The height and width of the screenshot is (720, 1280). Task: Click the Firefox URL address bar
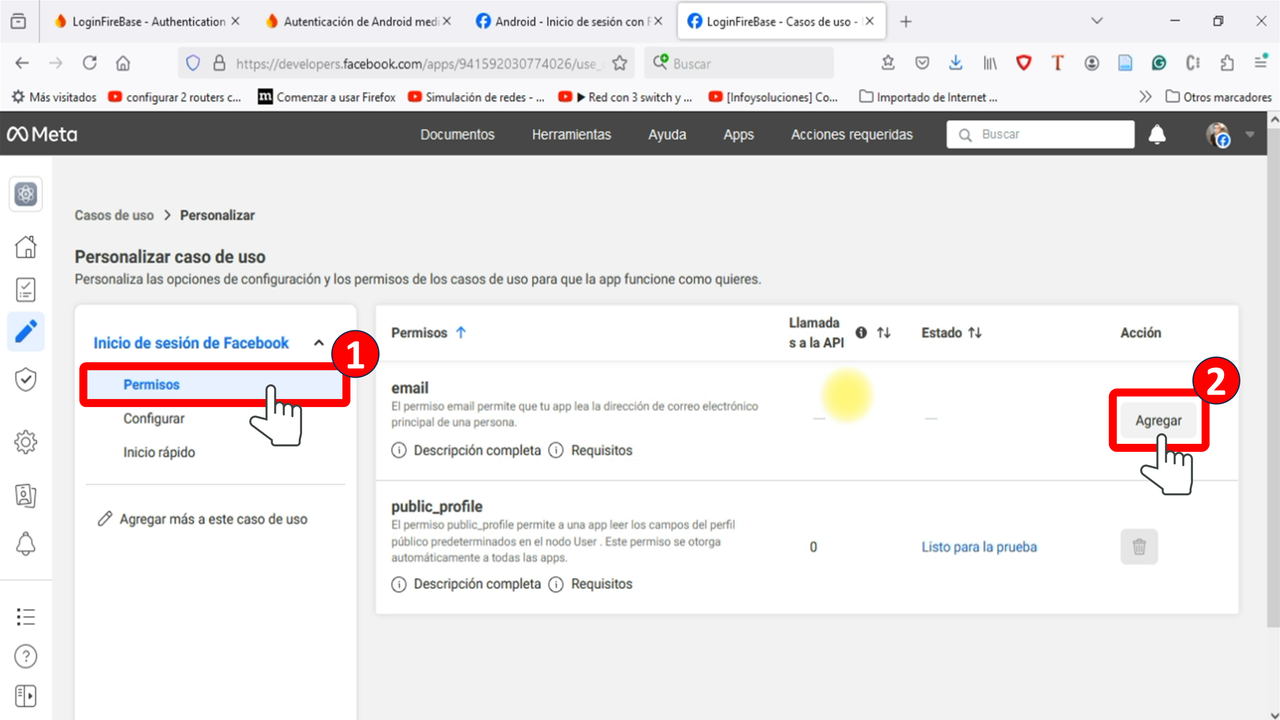(x=407, y=63)
